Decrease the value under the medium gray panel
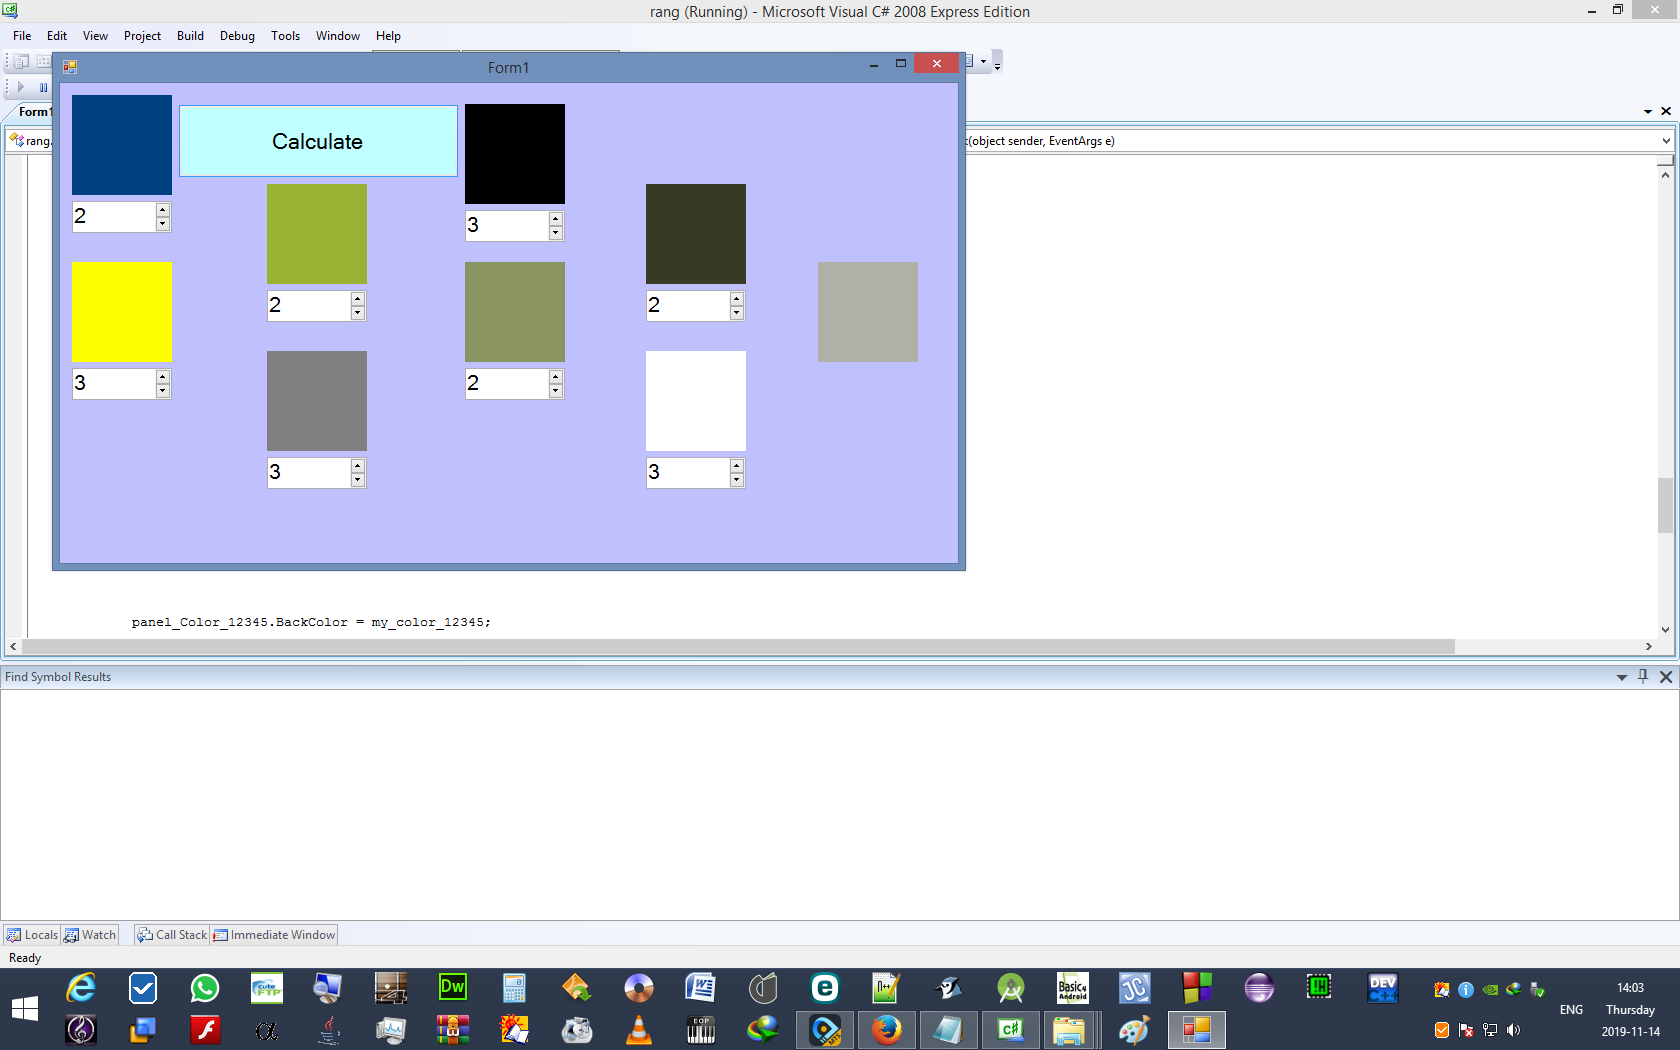 (357, 480)
